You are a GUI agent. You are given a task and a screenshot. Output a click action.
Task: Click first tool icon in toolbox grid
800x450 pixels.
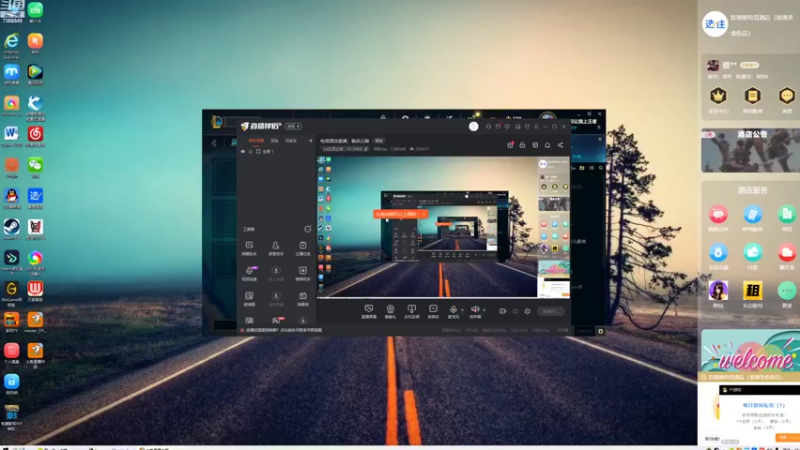click(249, 245)
